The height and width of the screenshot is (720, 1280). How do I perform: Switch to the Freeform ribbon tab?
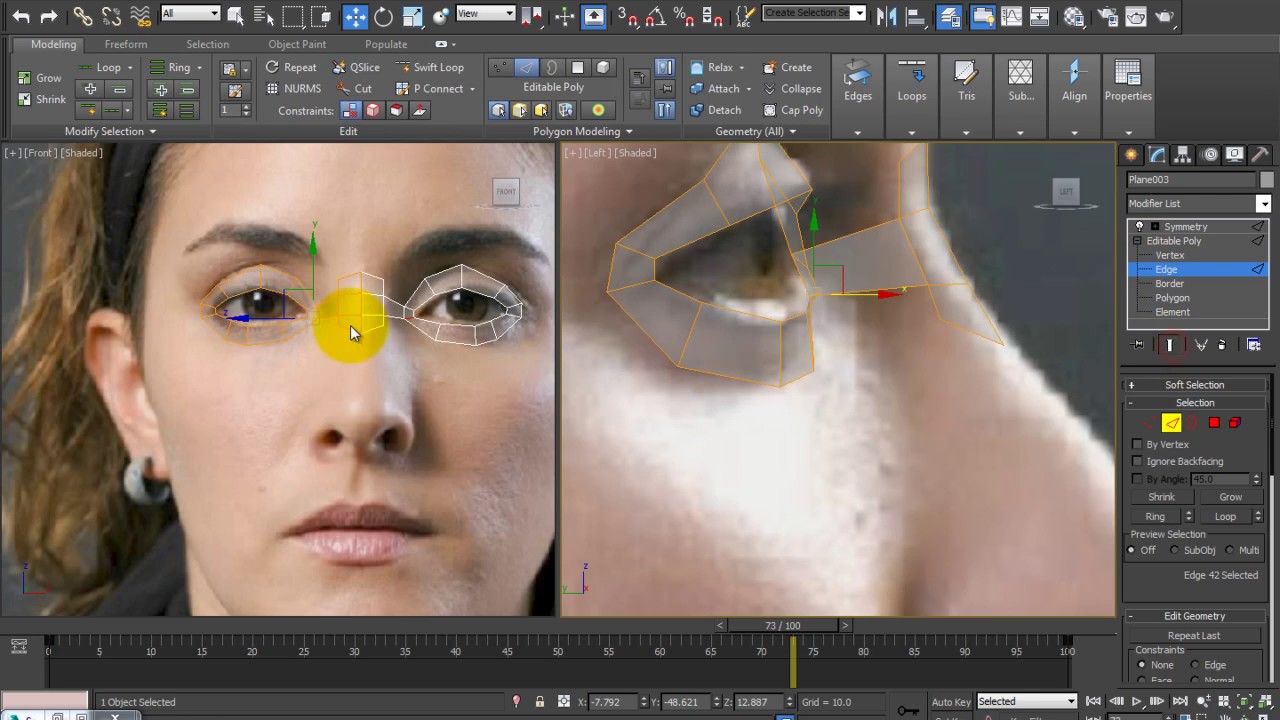pos(126,44)
